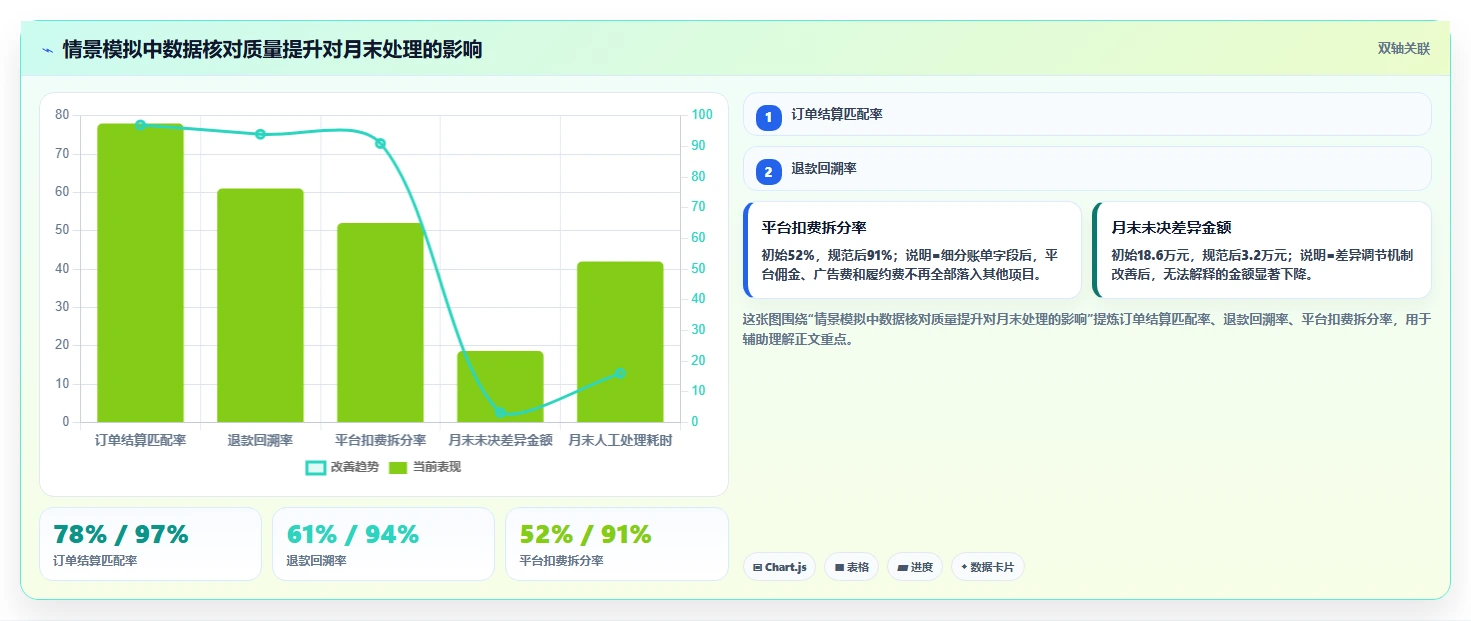Click the 改善趋势 legend color box

coord(316,468)
